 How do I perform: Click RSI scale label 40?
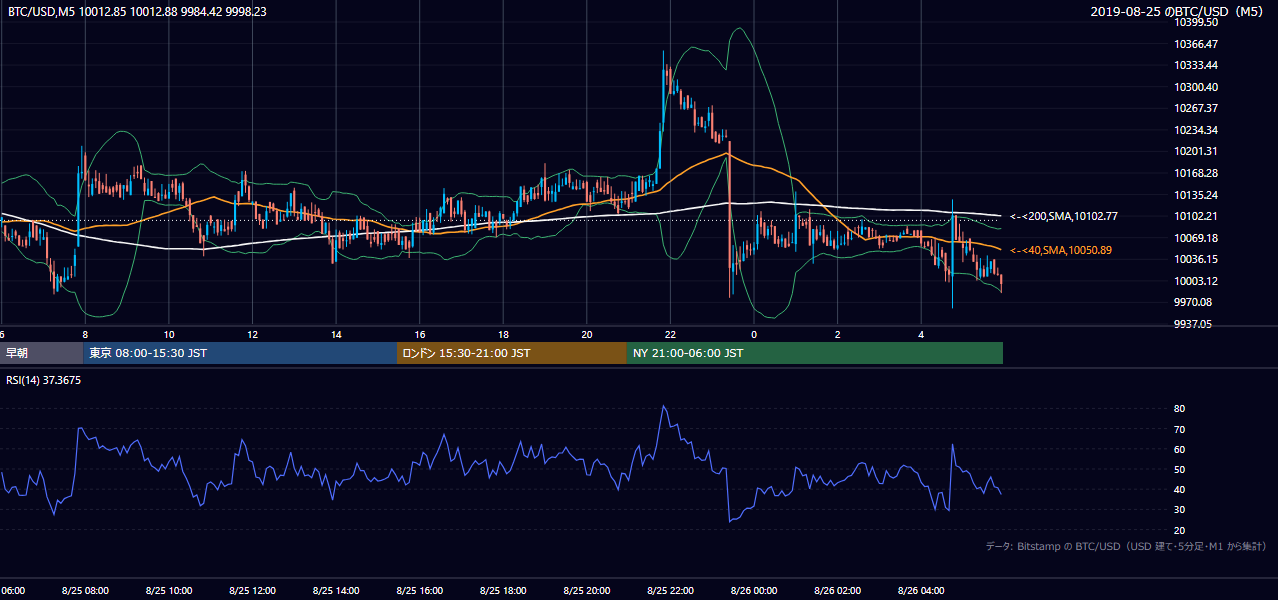(x=1179, y=489)
